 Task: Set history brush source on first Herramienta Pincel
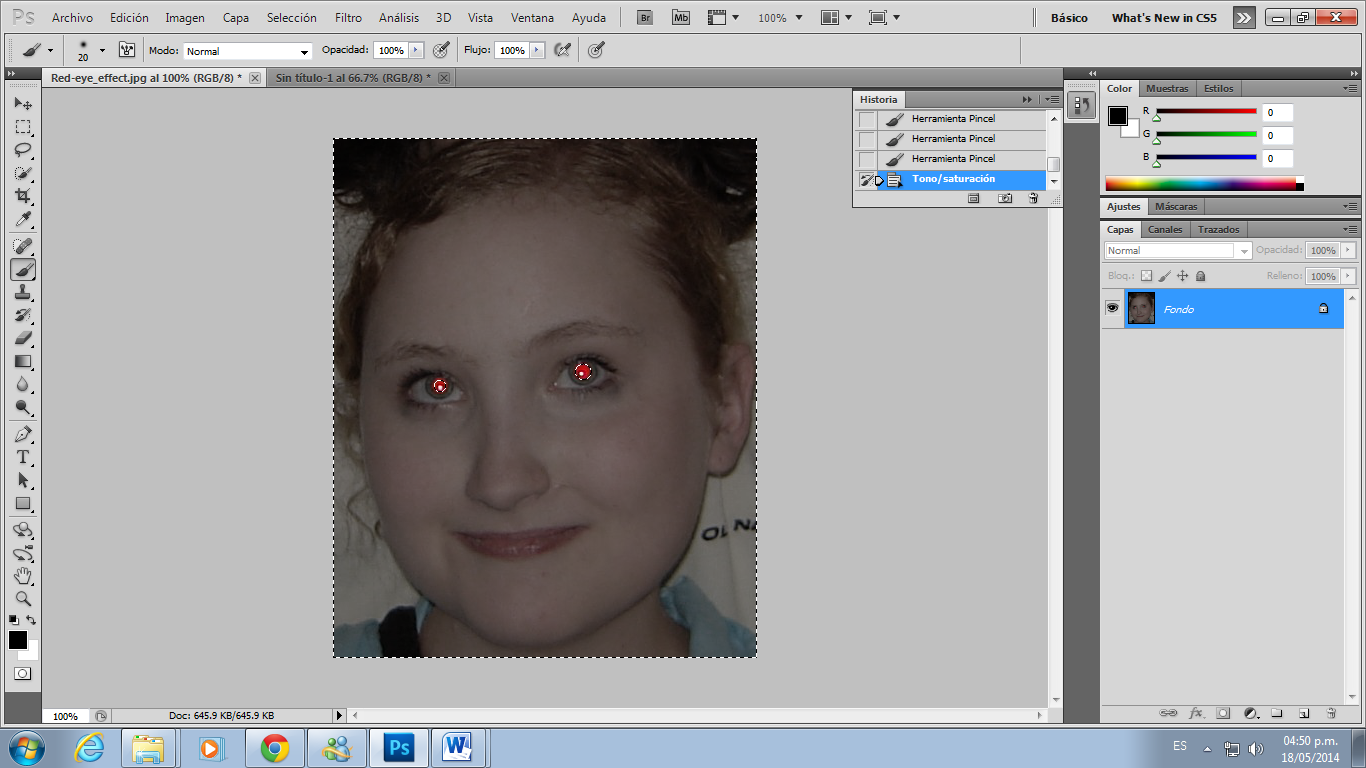point(866,119)
